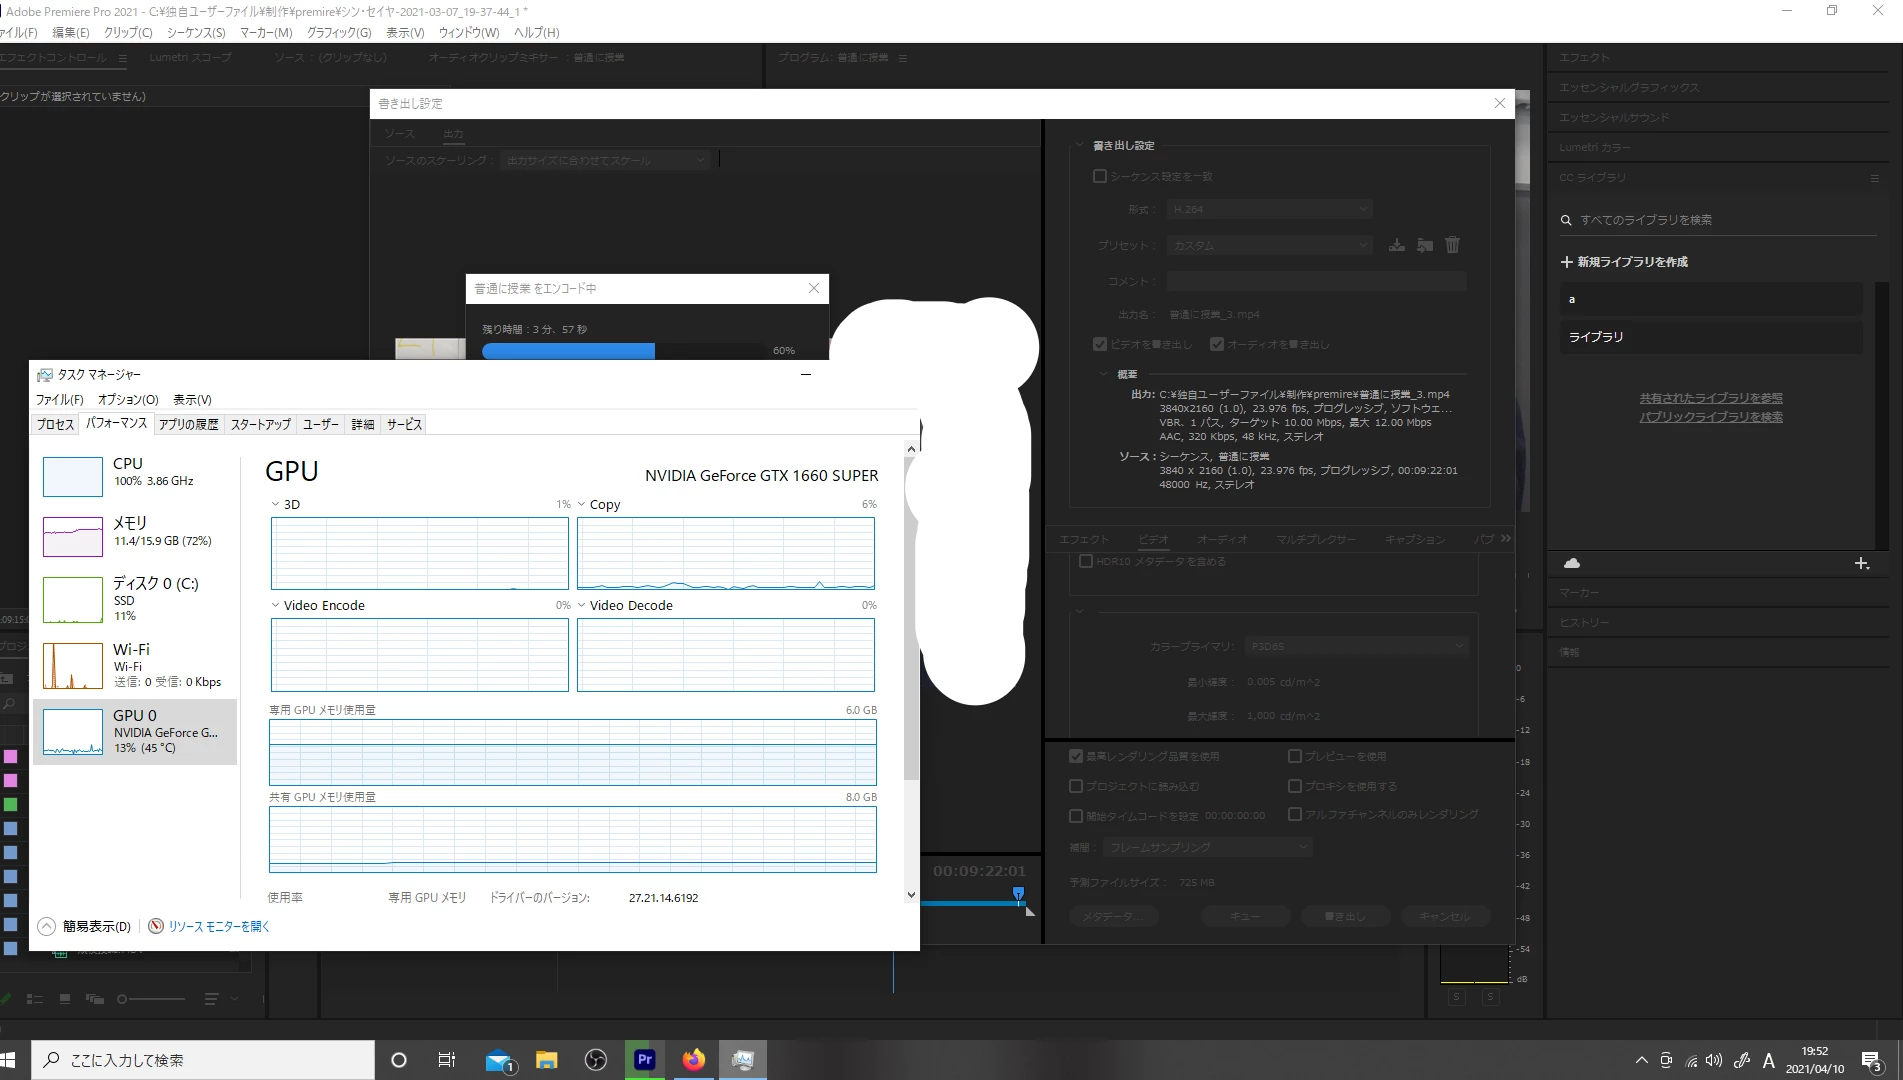Switch to オーディオ tab in export settings
The image size is (1903, 1080).
(x=1222, y=539)
